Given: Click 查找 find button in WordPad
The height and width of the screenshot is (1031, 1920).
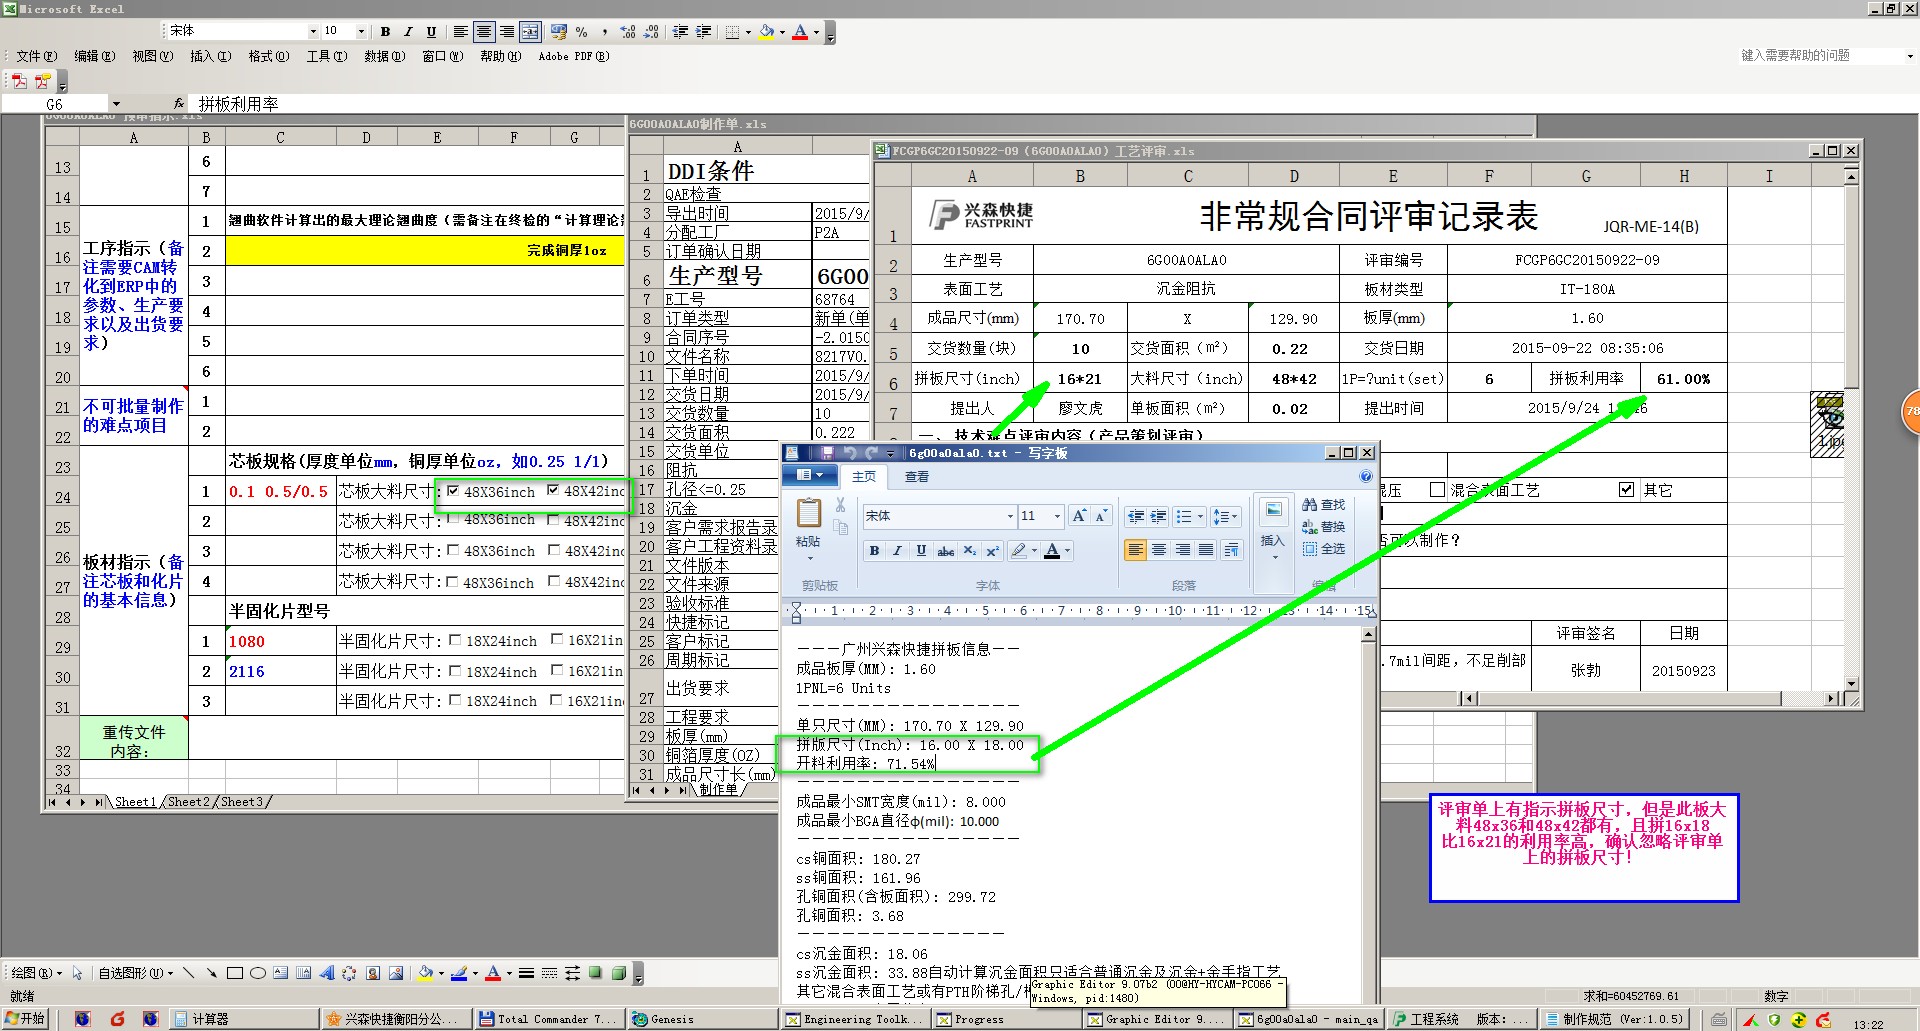Looking at the screenshot, I should 1324,505.
